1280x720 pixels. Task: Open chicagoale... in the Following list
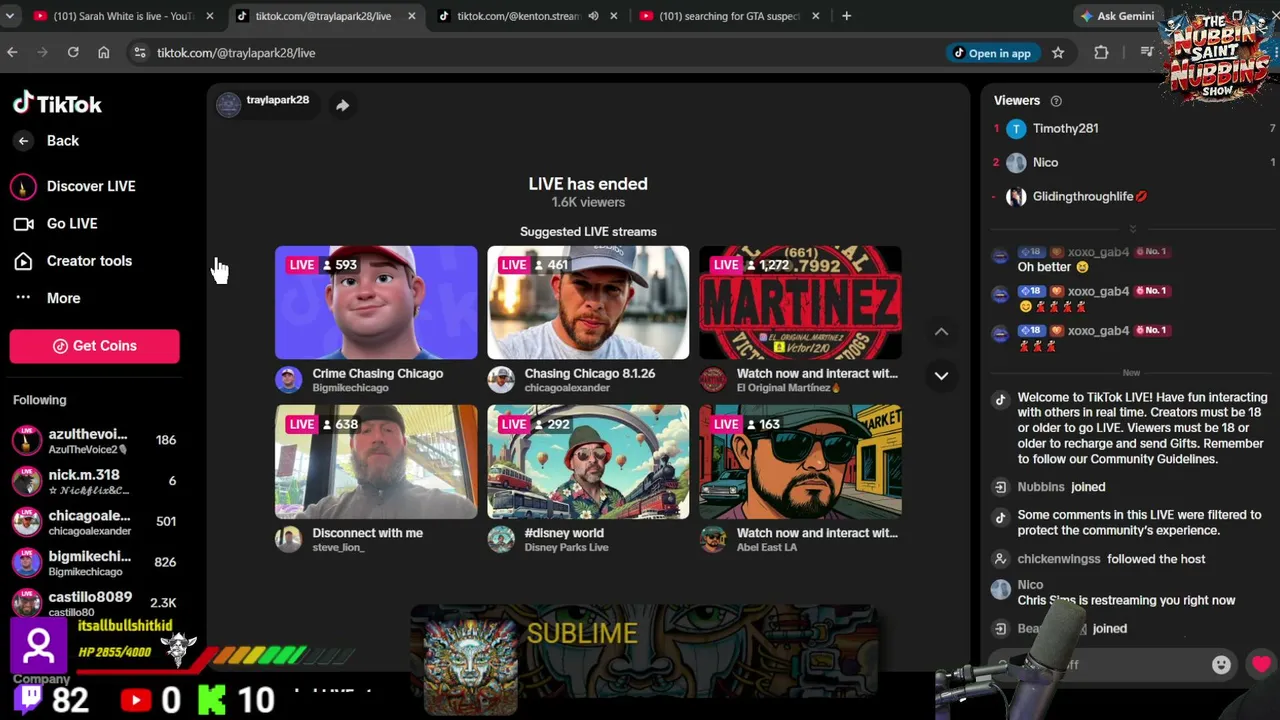[x=95, y=521]
